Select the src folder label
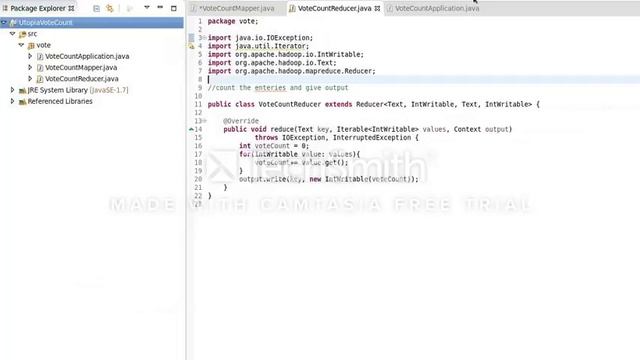Screen dimensions: 640x360 tap(32, 34)
